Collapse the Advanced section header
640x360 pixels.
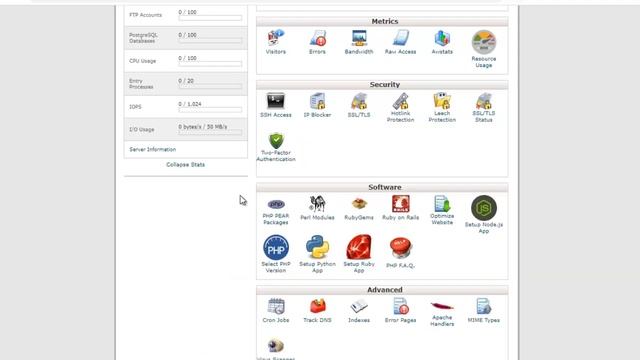(x=382, y=289)
